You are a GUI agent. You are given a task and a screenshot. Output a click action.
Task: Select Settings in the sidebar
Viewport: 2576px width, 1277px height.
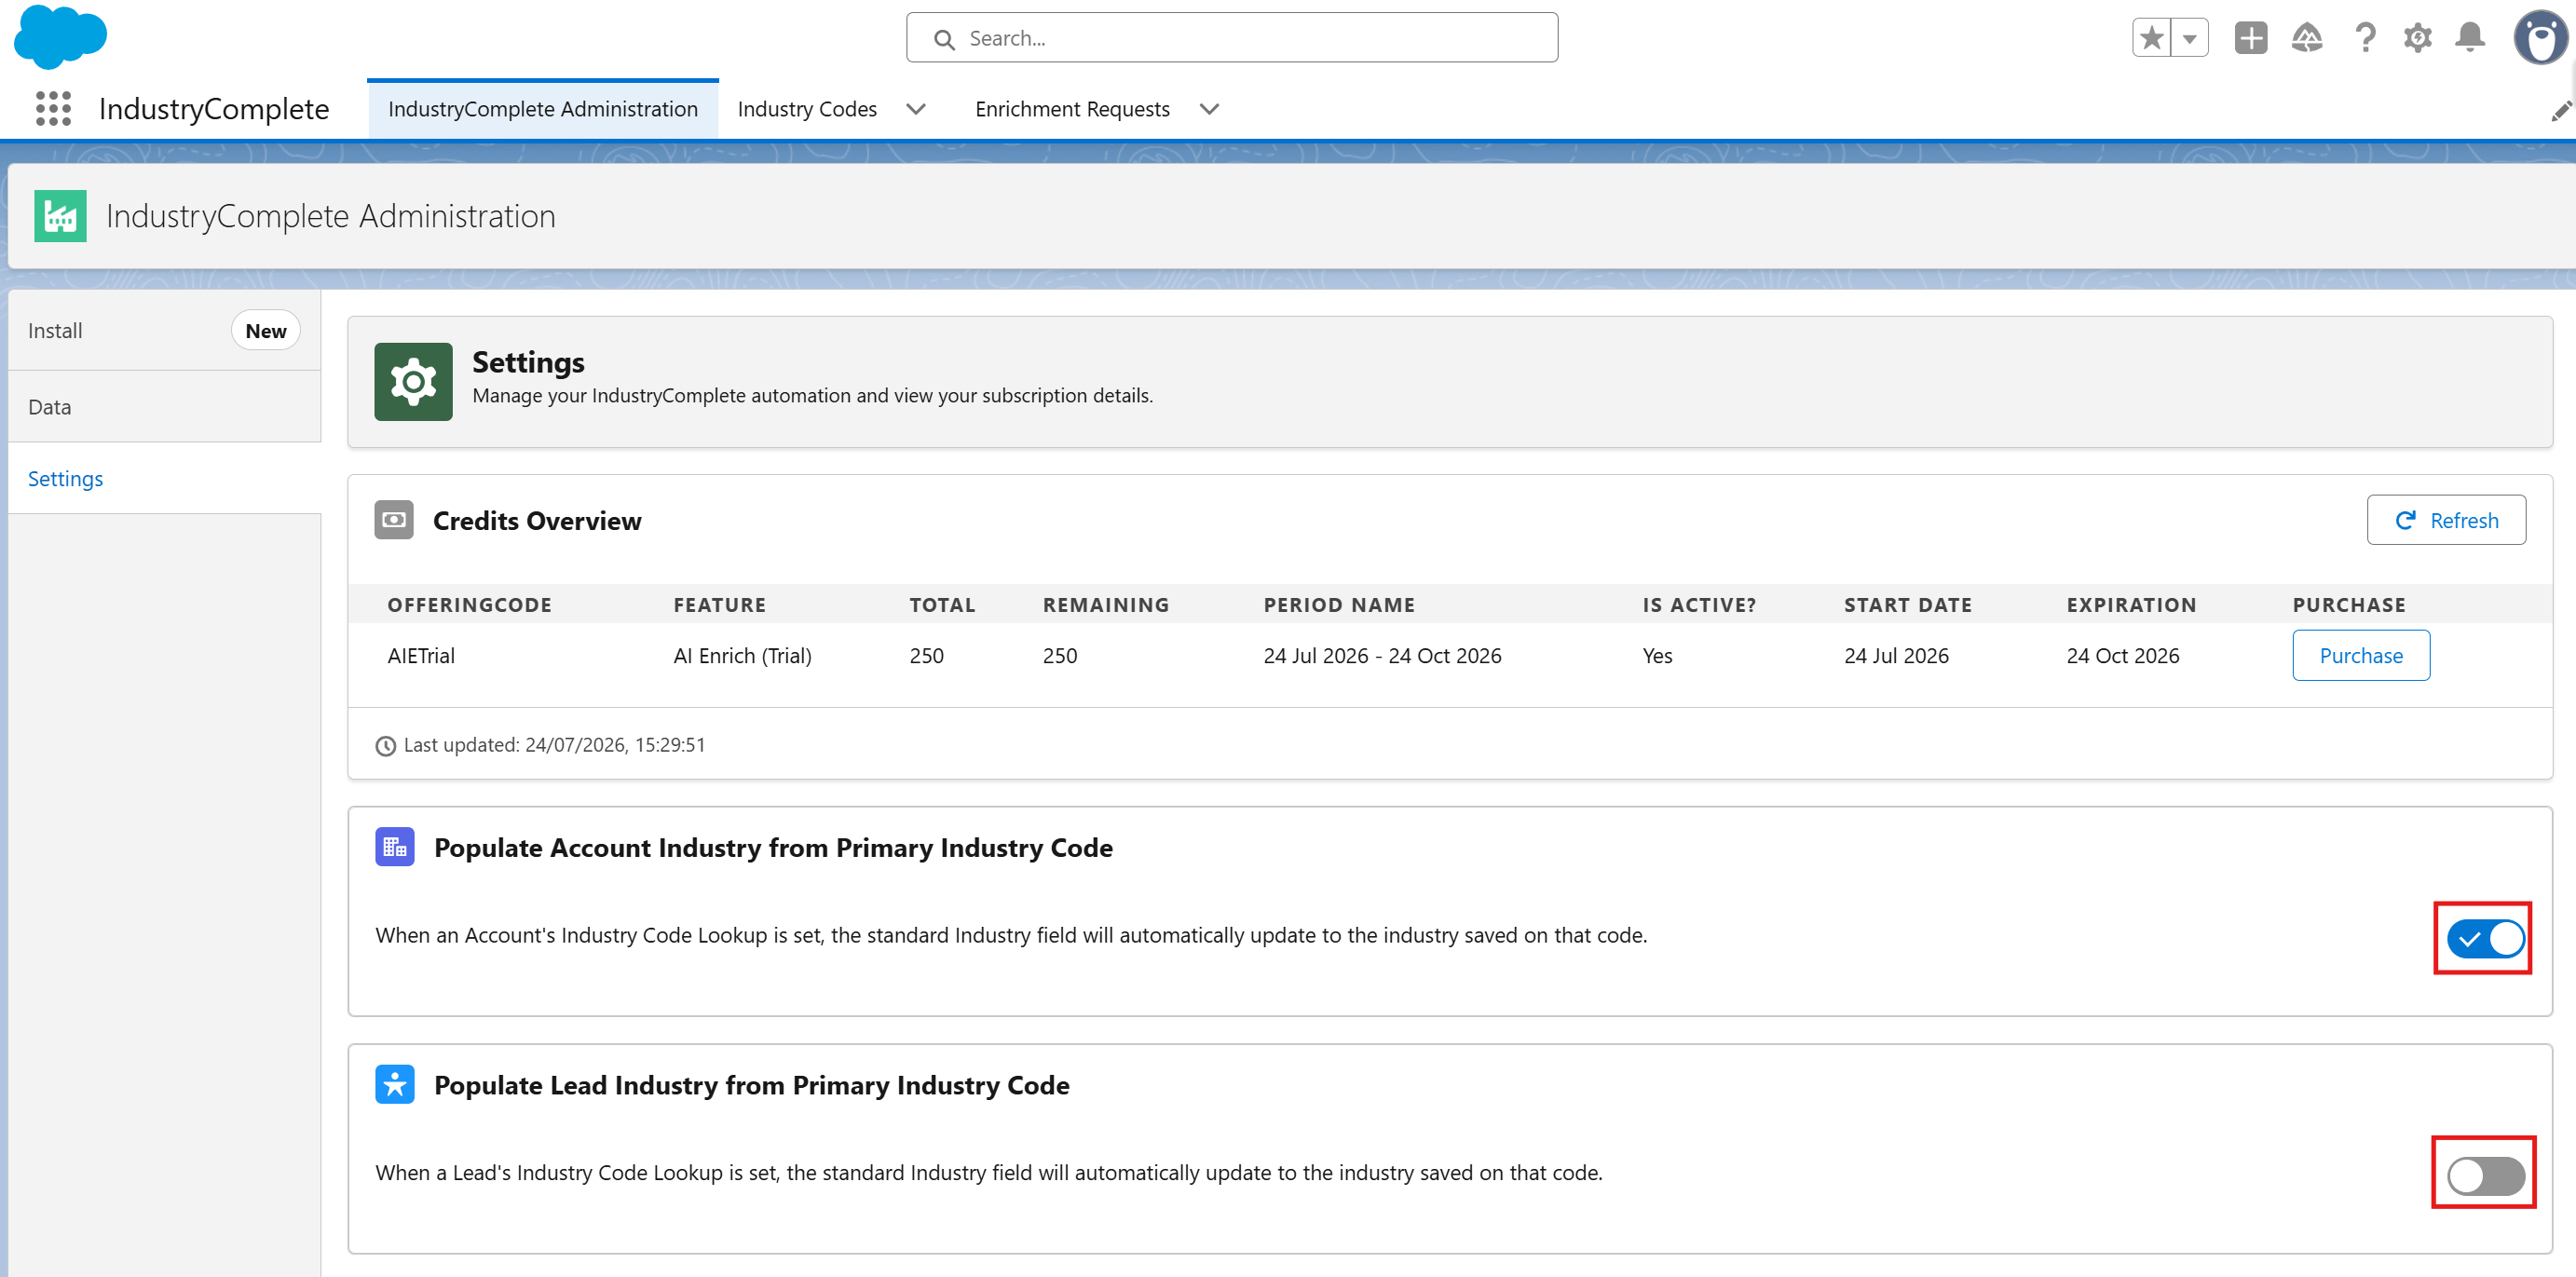pos(164,479)
